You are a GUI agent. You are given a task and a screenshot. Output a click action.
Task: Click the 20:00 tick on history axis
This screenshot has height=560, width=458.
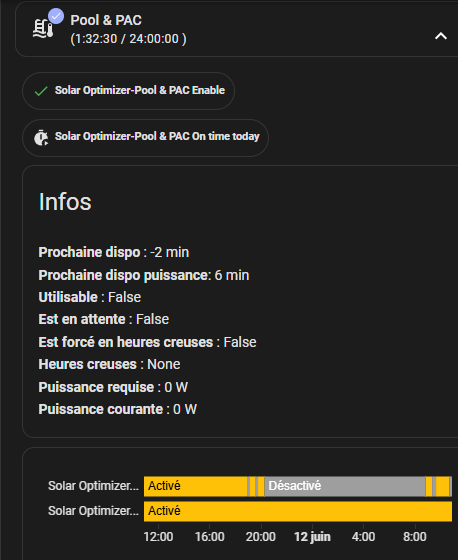click(x=261, y=536)
